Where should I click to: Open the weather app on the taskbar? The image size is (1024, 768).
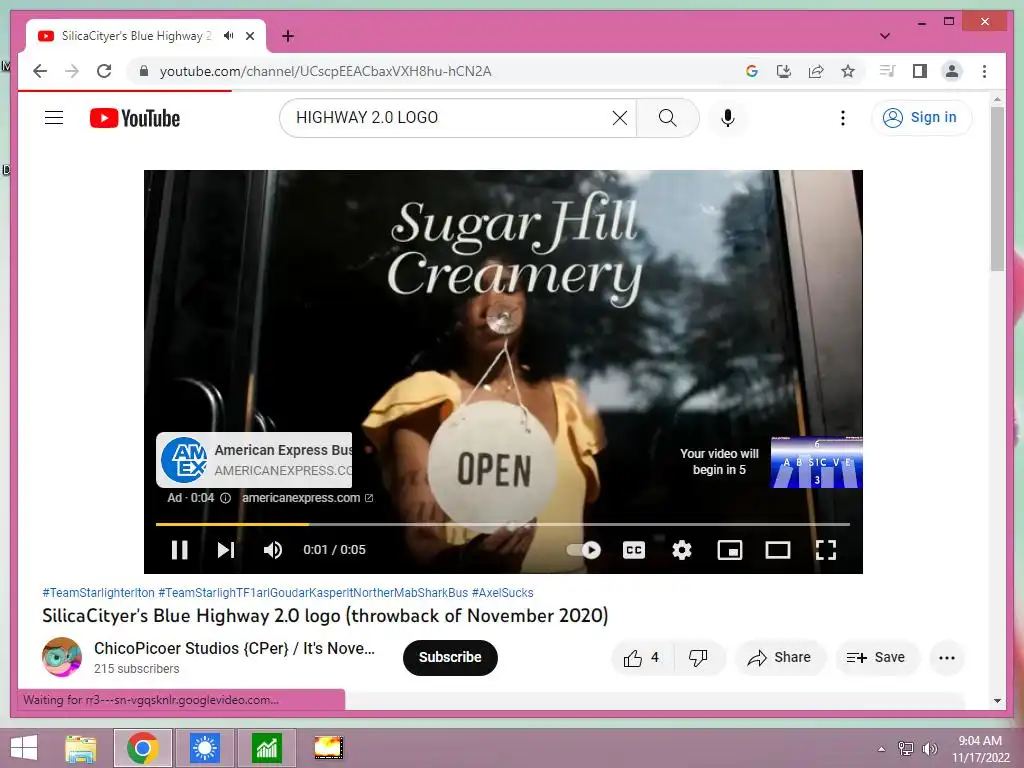point(204,748)
